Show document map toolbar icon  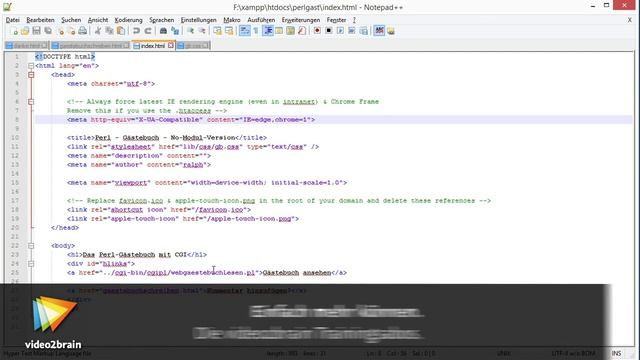pyautogui.click(x=291, y=31)
